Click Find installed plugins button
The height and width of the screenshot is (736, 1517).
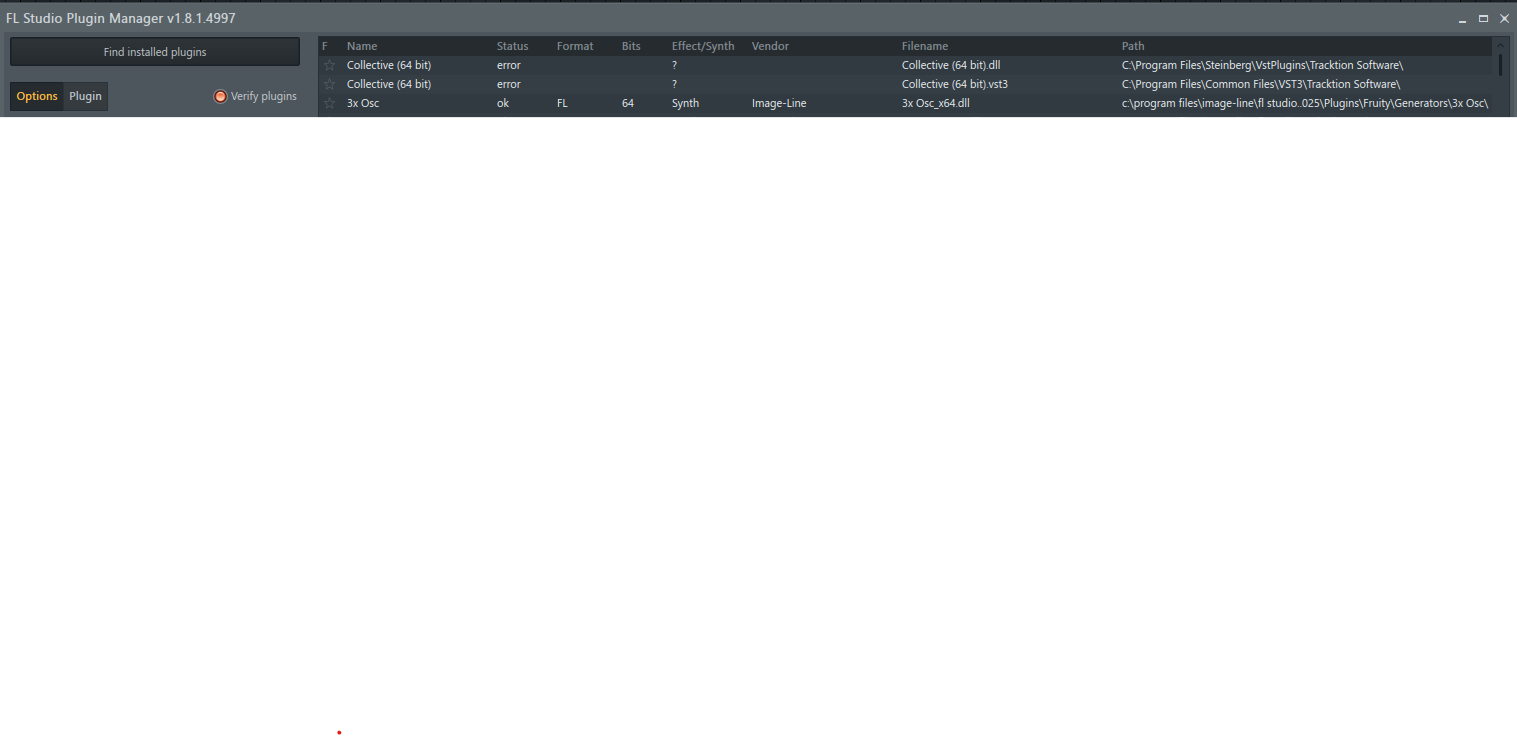click(x=155, y=52)
